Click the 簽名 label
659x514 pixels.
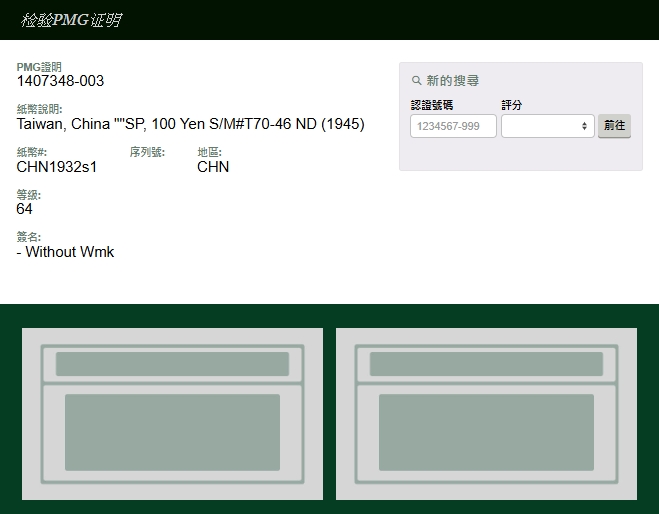point(29,237)
